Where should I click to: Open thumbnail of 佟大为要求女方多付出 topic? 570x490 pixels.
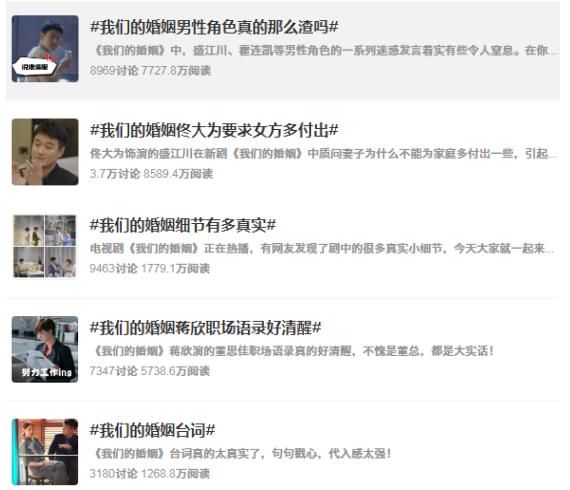tap(45, 152)
